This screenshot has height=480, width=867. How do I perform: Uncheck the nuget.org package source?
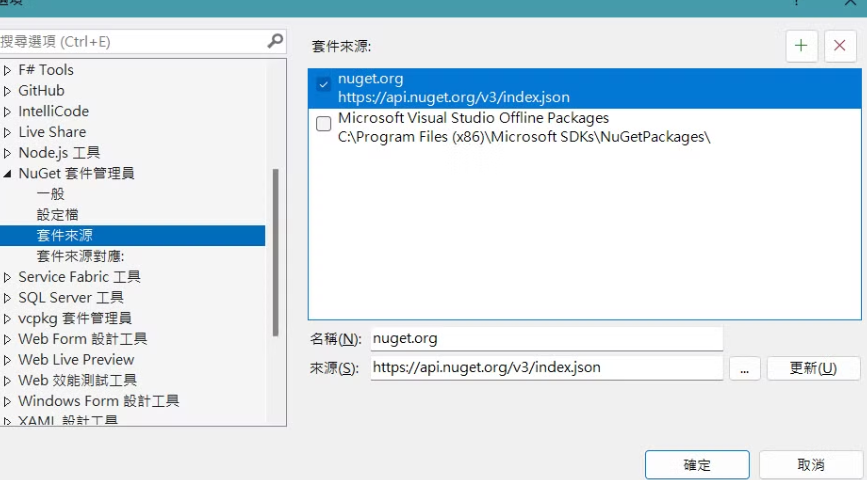tap(323, 84)
